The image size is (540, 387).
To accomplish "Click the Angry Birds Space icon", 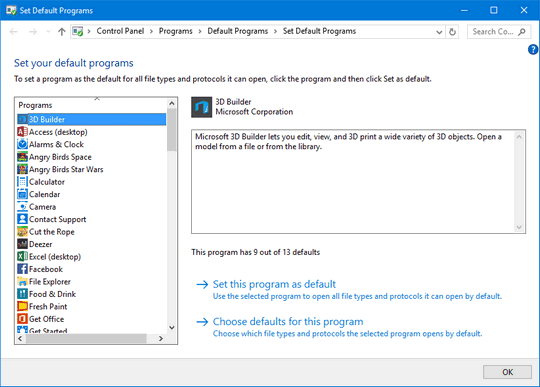I will point(22,157).
